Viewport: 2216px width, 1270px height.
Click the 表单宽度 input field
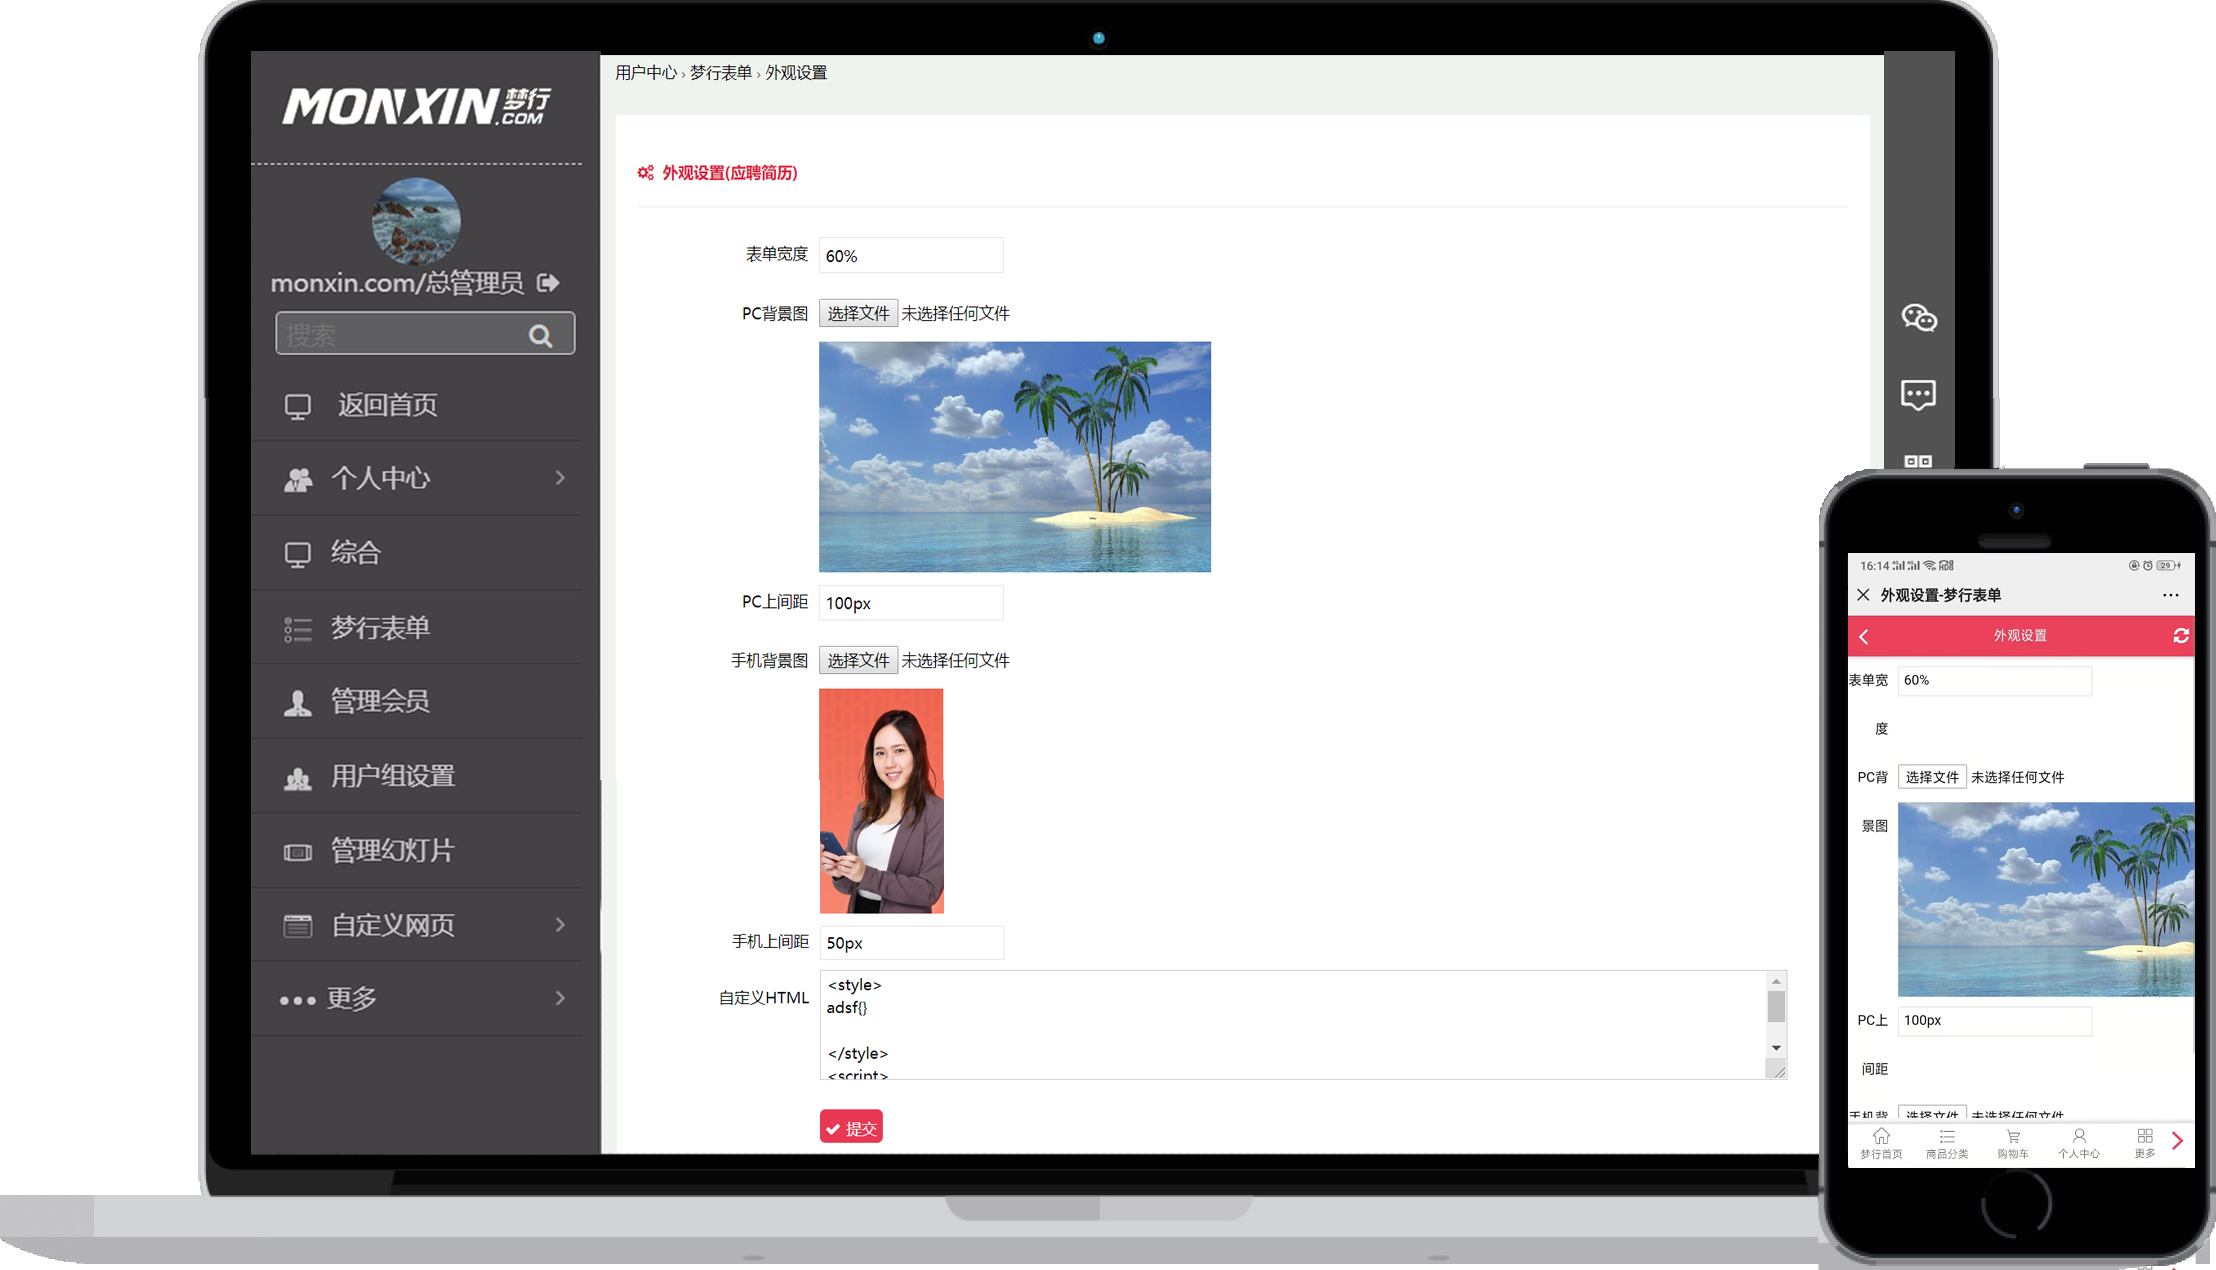click(x=911, y=256)
